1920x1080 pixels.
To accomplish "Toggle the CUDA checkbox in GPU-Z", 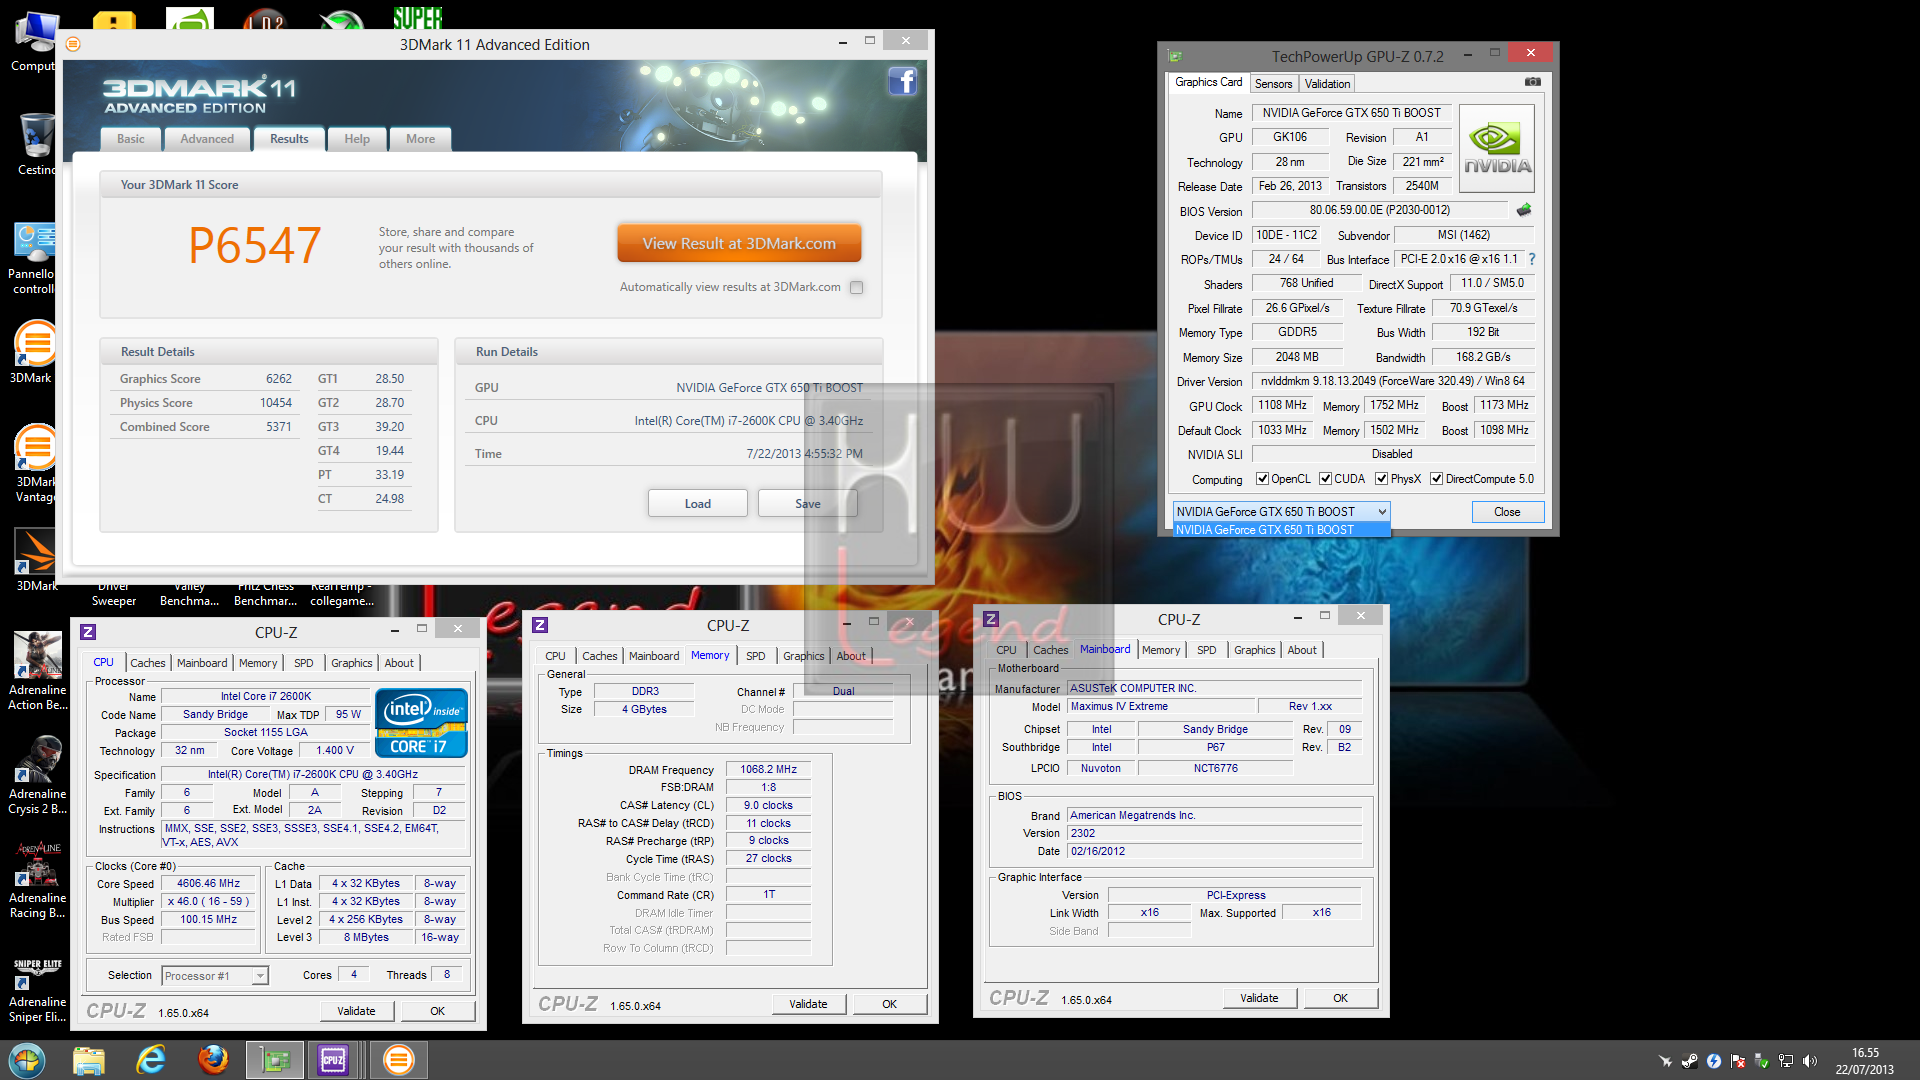I will point(1325,479).
